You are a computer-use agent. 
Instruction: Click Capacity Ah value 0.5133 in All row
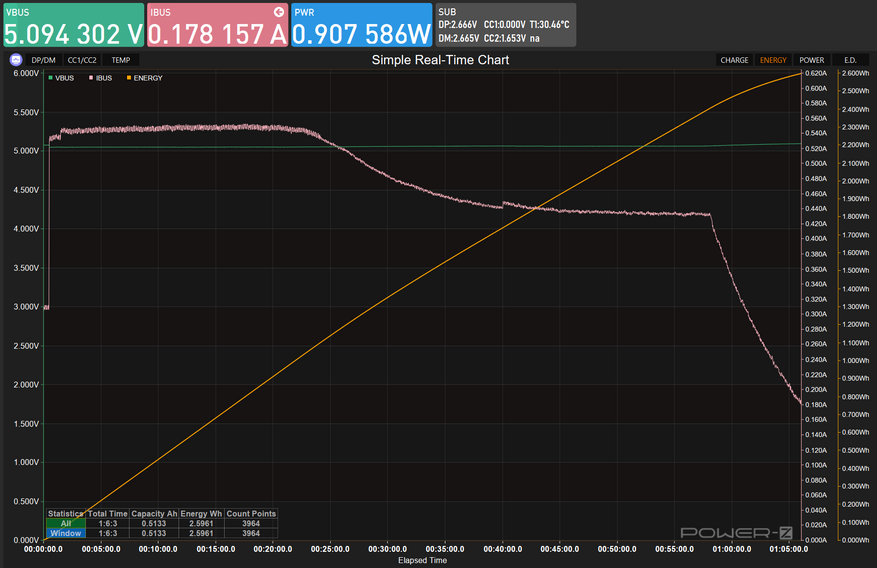click(x=154, y=523)
